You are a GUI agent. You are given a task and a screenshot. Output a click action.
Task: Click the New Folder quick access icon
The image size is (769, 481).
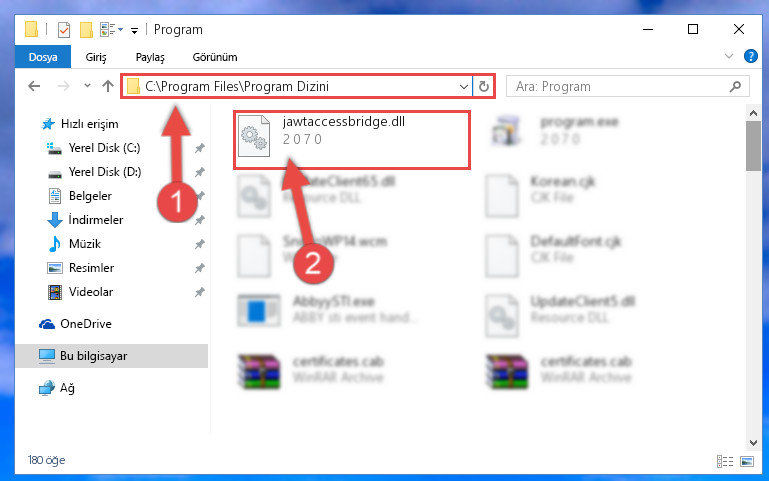click(86, 30)
